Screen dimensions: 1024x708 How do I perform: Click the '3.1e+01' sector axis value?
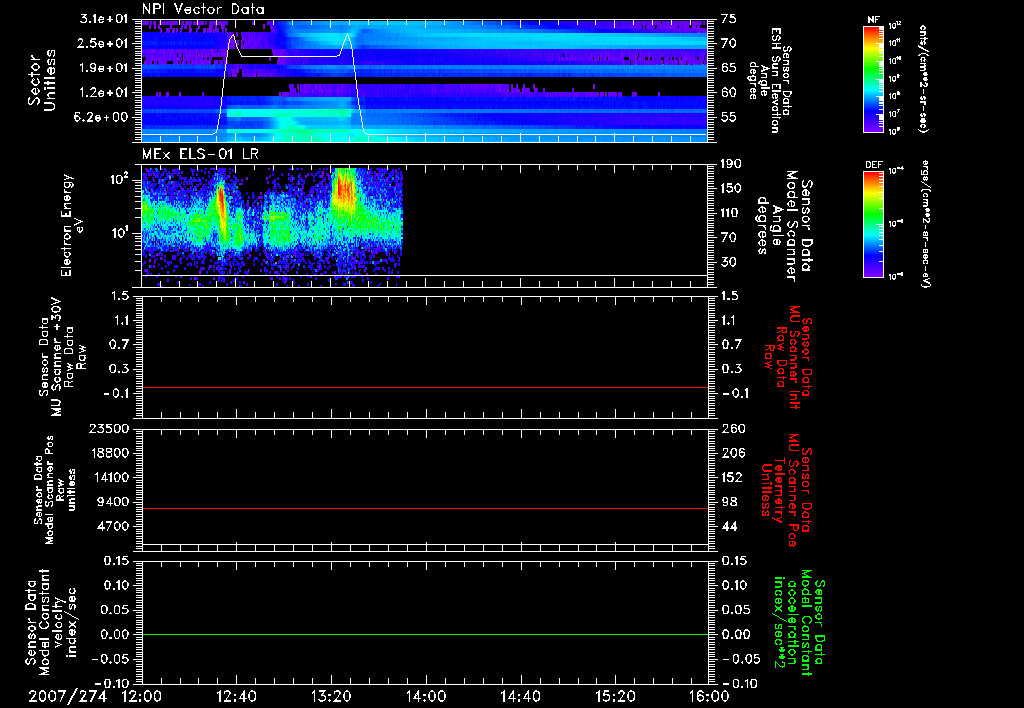103,18
